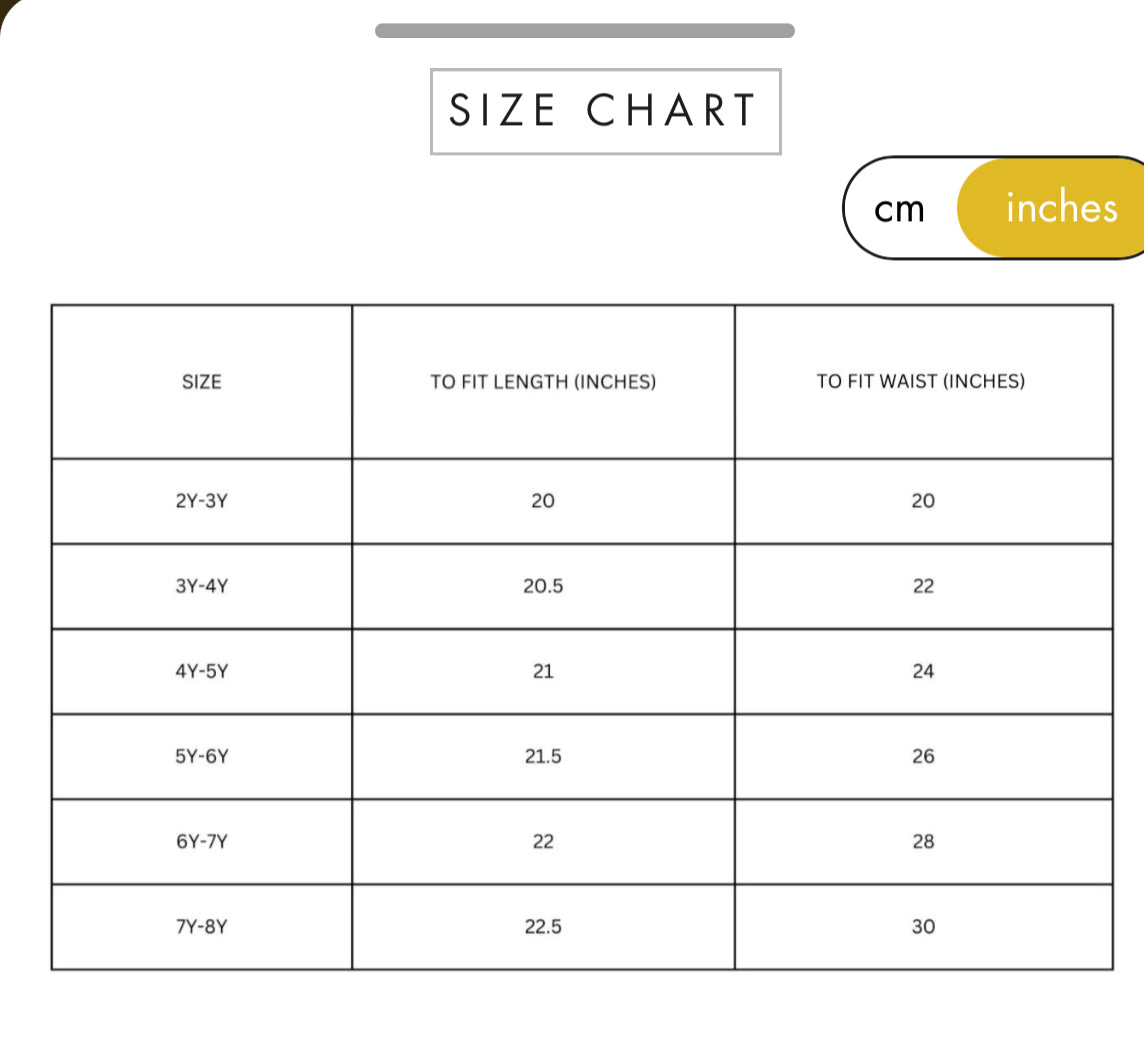Click the waist value 24 cell
Image resolution: width=1144 pixels, height=1046 pixels.
(923, 671)
